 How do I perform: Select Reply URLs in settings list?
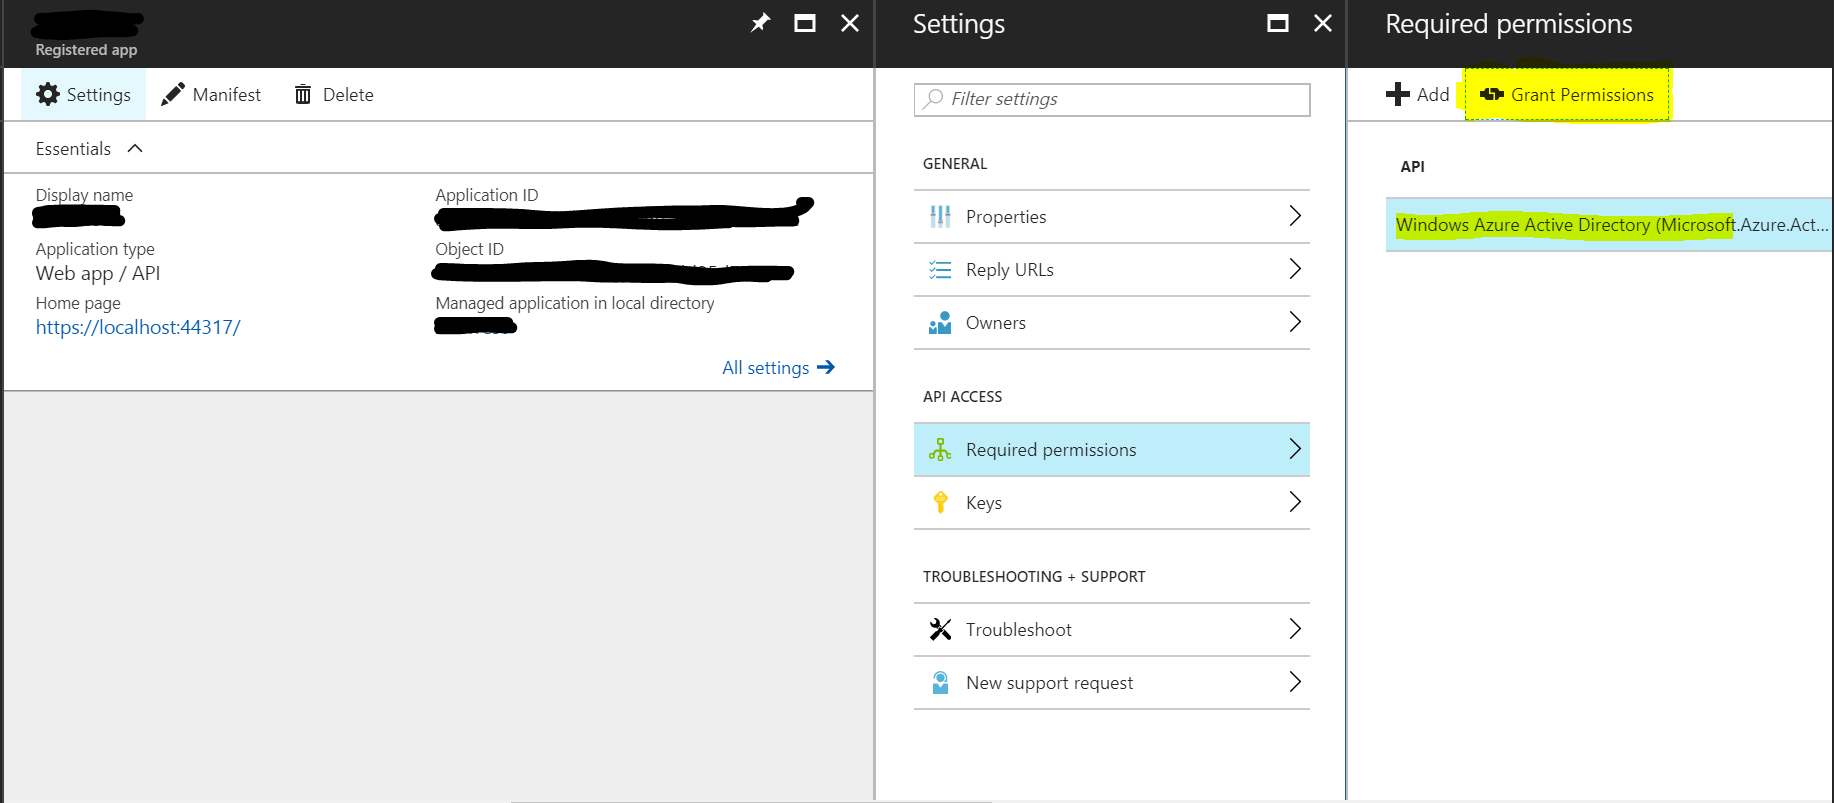pos(1112,269)
